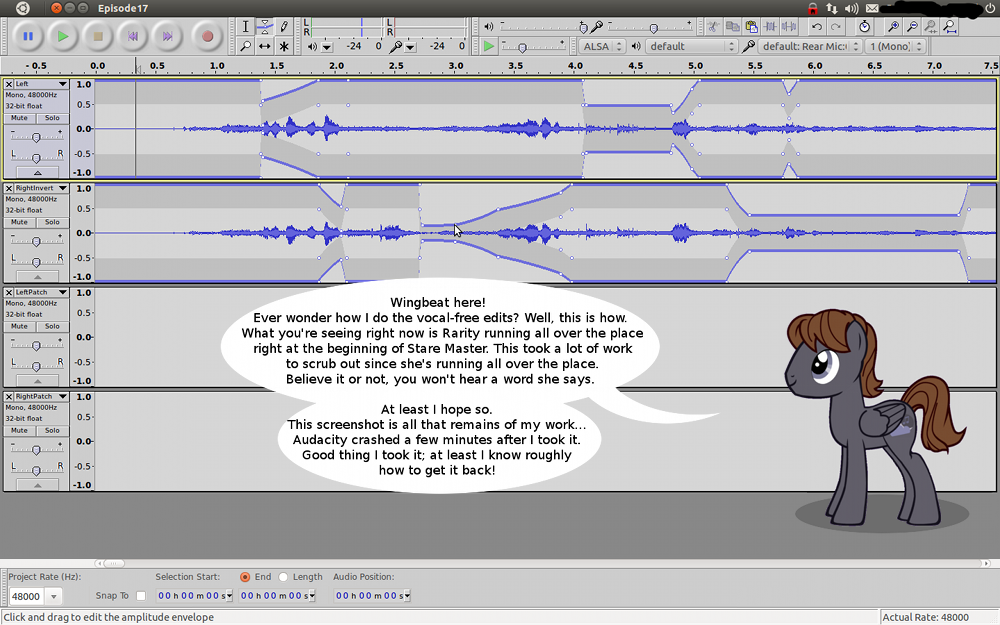Viewport: 1000px width, 625px height.
Task: Open the output meter dropdown arrow
Action: [x=327, y=47]
